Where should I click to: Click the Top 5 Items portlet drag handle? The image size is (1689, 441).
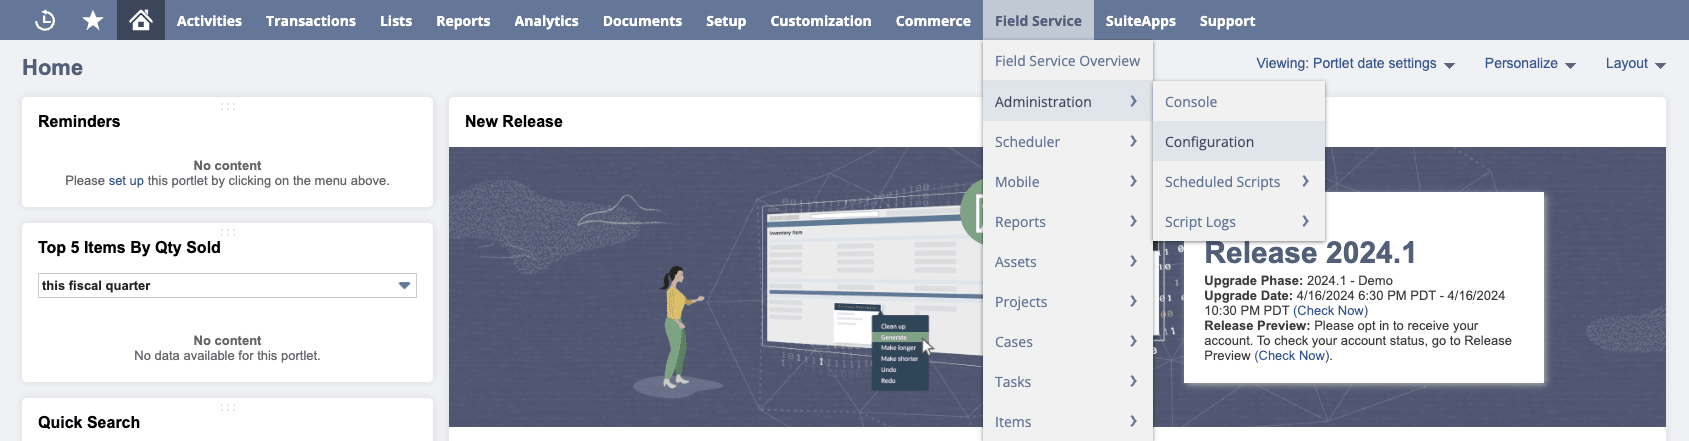[x=228, y=231]
